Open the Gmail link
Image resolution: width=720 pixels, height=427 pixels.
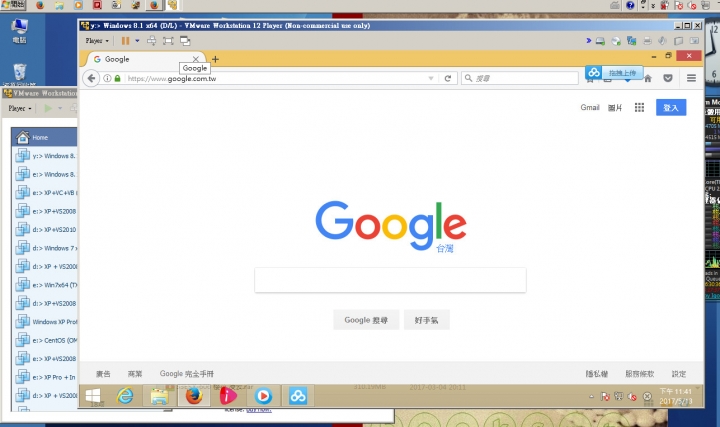pos(590,107)
